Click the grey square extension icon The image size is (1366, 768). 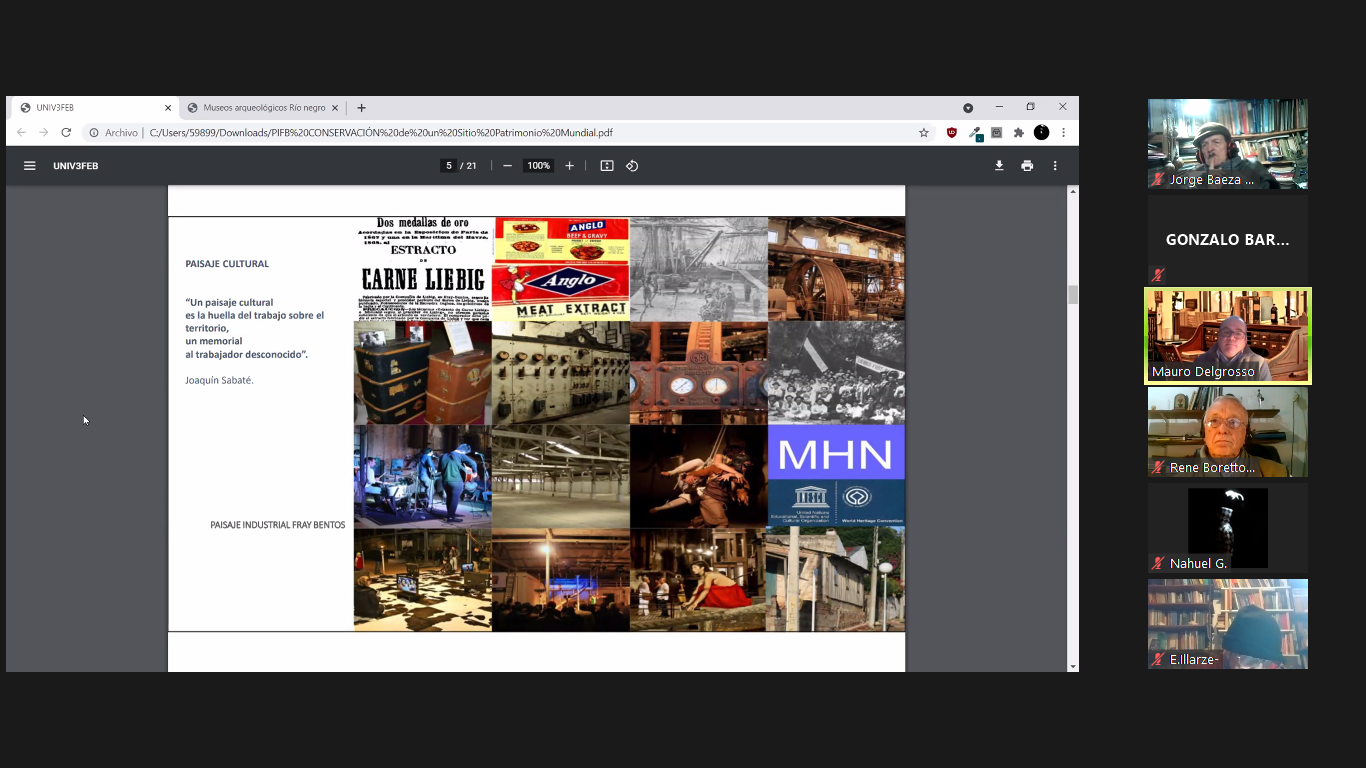pyautogui.click(x=997, y=132)
